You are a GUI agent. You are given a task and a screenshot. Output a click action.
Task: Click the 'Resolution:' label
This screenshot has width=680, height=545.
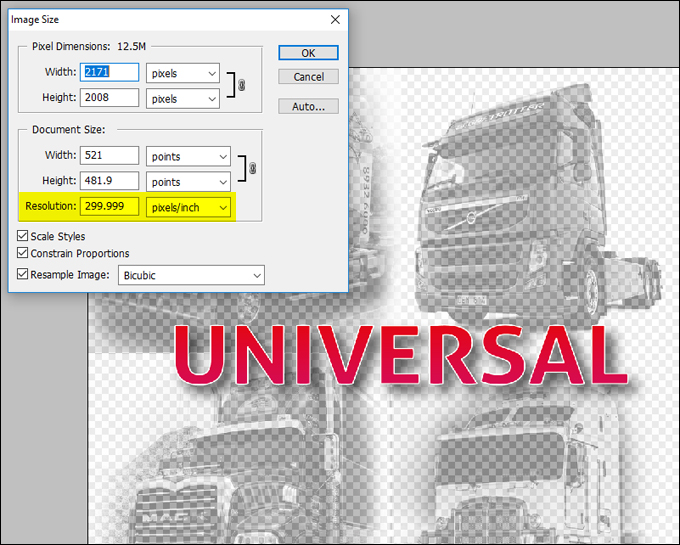(51, 206)
